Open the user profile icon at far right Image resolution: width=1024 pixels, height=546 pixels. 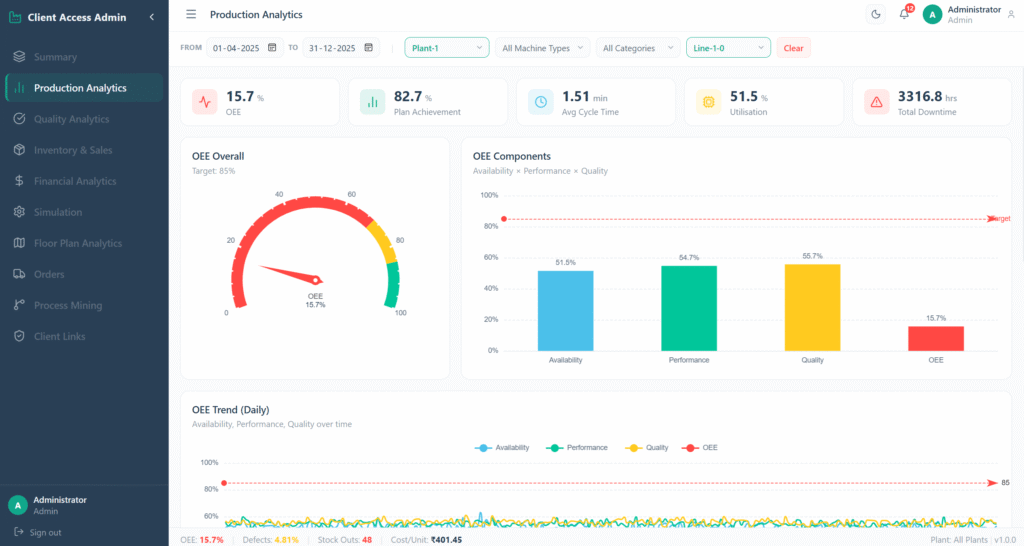tap(1011, 14)
